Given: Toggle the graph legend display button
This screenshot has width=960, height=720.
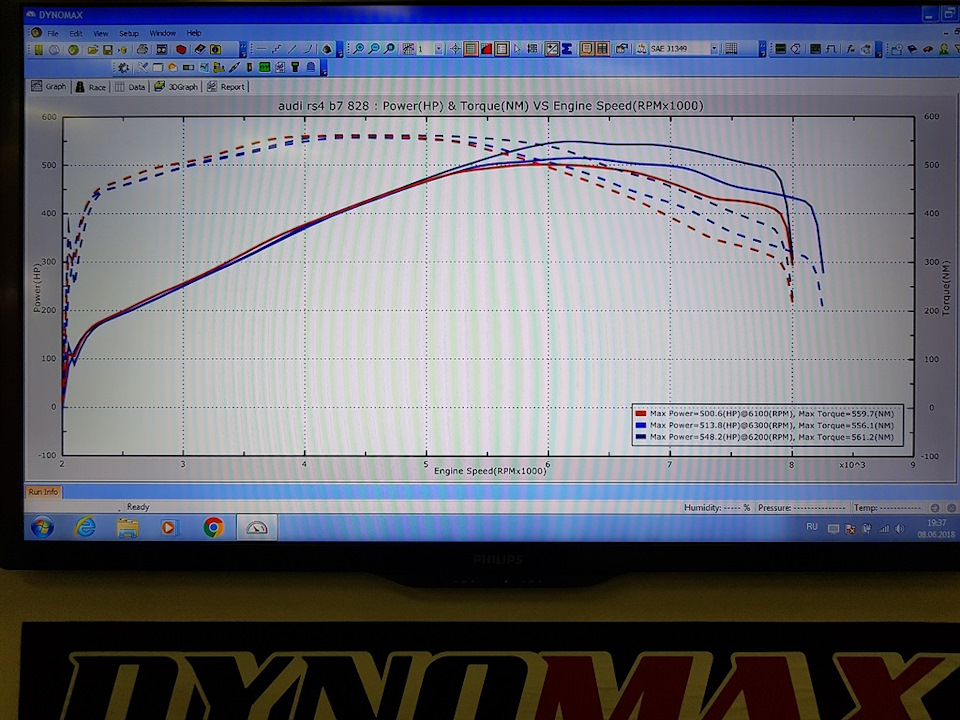Looking at the screenshot, I should pyautogui.click(x=501, y=48).
